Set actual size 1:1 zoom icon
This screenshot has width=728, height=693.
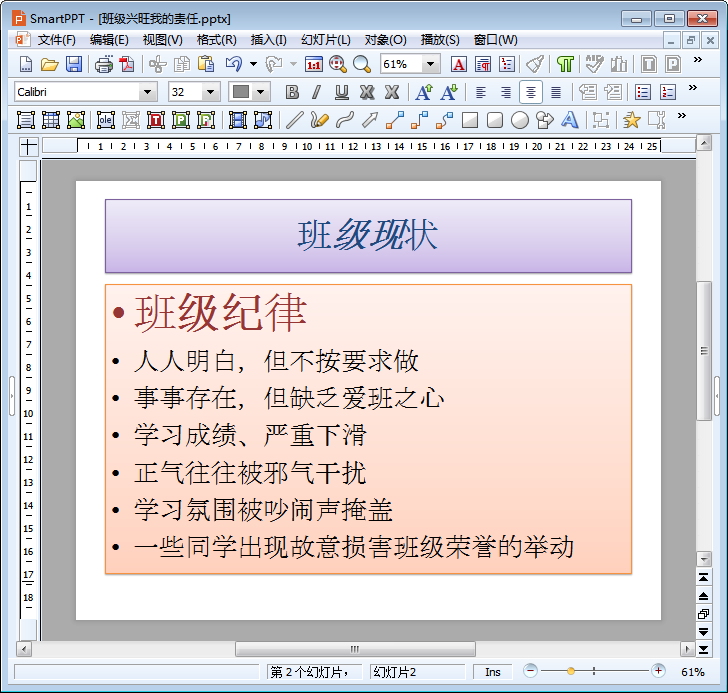coord(314,64)
